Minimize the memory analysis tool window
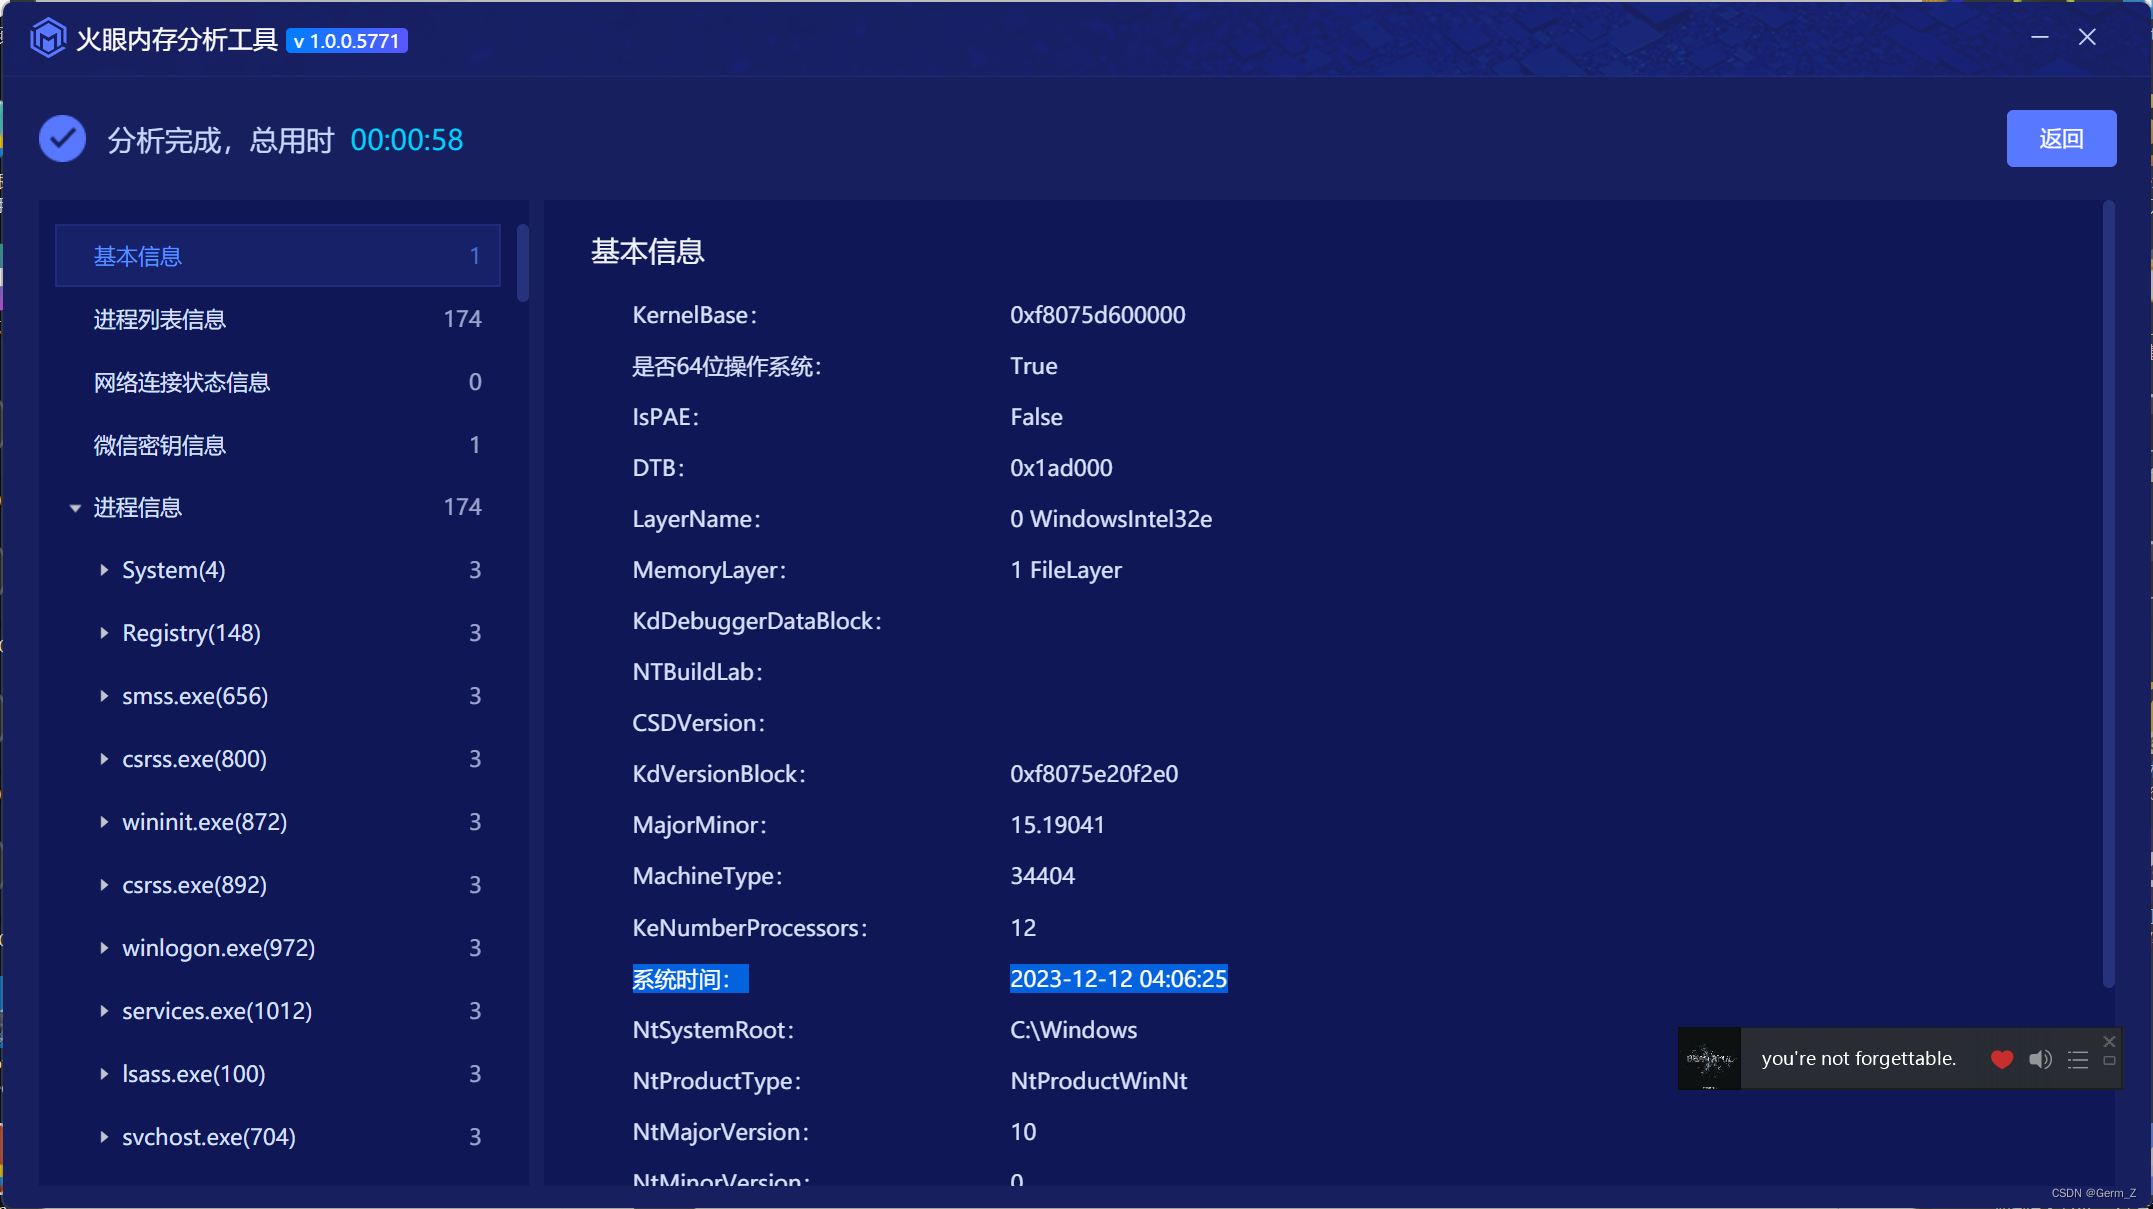The image size is (2153, 1209). tap(2040, 37)
